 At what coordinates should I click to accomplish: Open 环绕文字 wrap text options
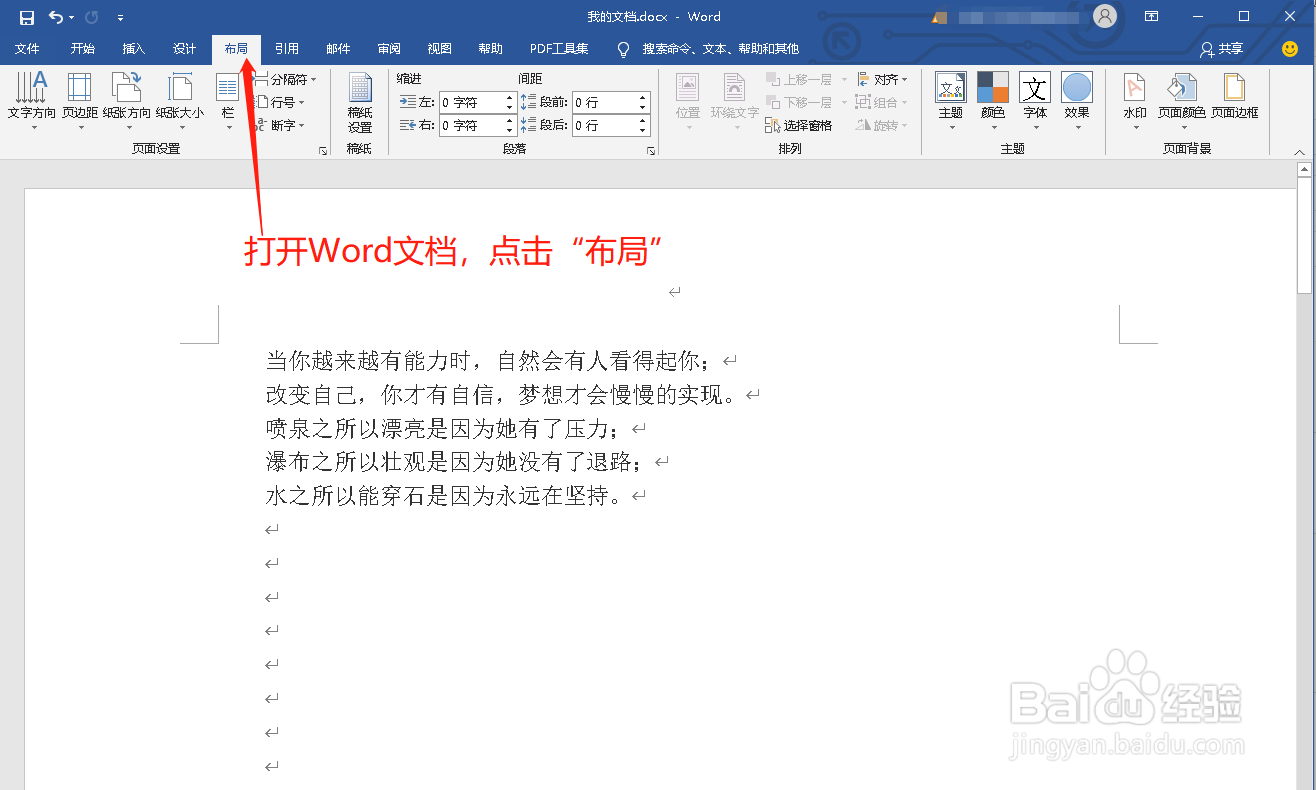[x=735, y=101]
